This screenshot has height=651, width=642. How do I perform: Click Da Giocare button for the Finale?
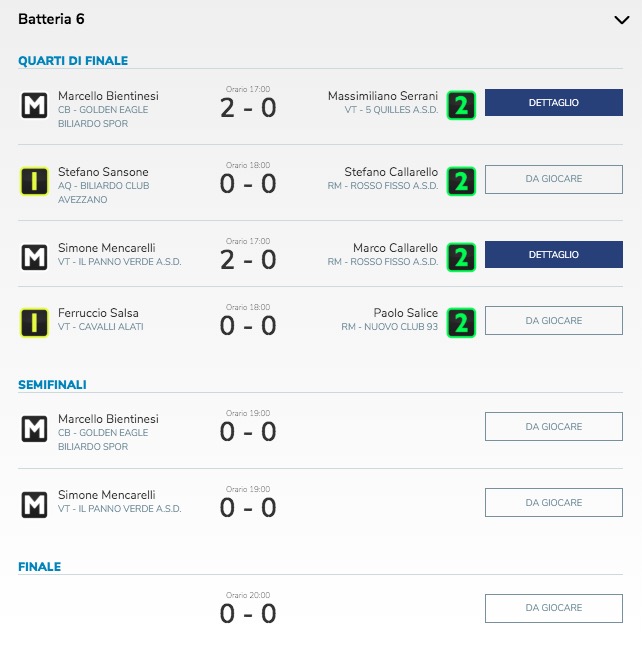(x=554, y=608)
